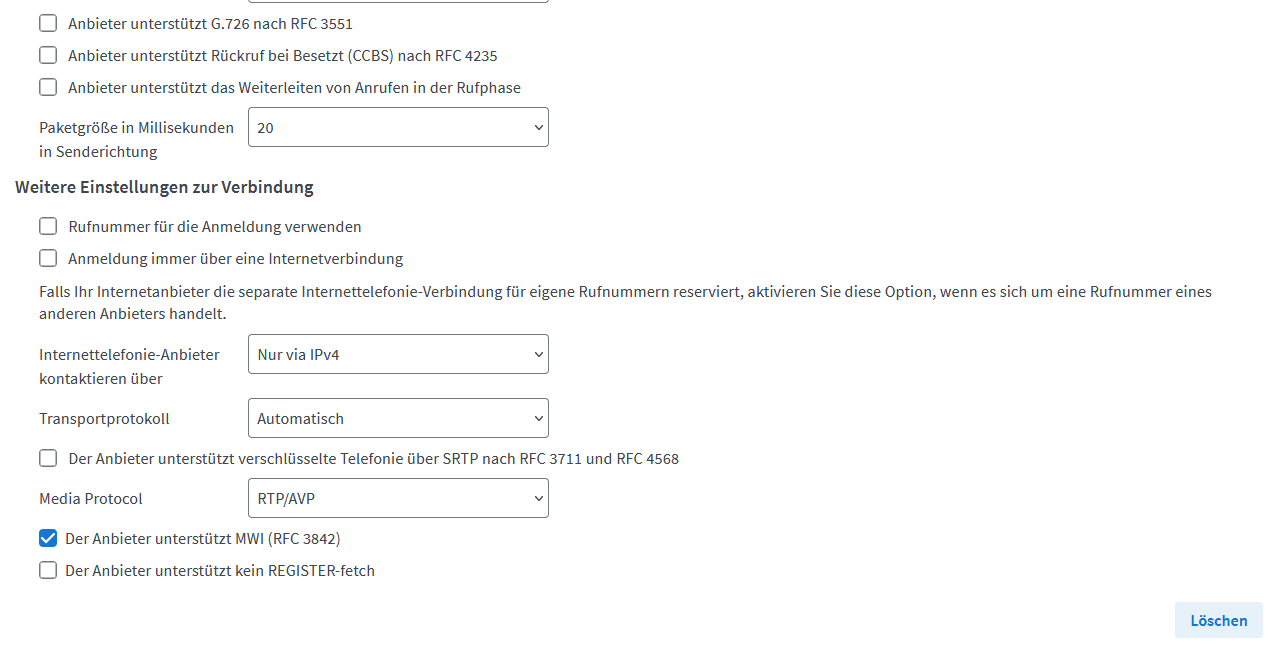This screenshot has height=650, width=1285.
Task: Tick Anmeldung immer über eine Internetverbindung
Action: pyautogui.click(x=48, y=258)
